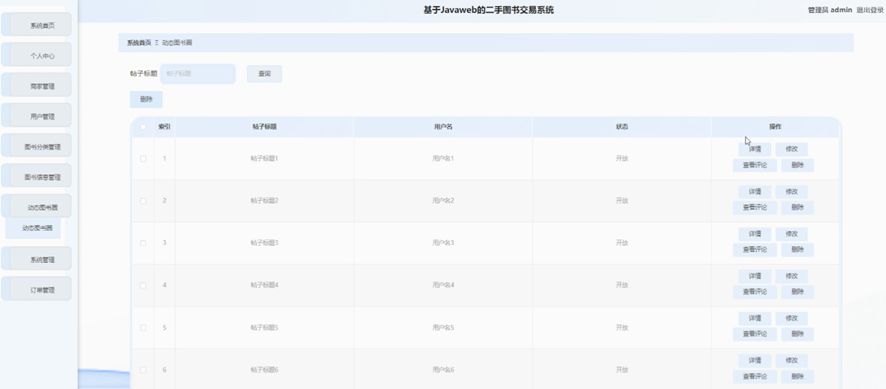Screen dimensions: 886x389
Task: Tick the checkbox for row 帖子标题3
Action: (x=143, y=243)
